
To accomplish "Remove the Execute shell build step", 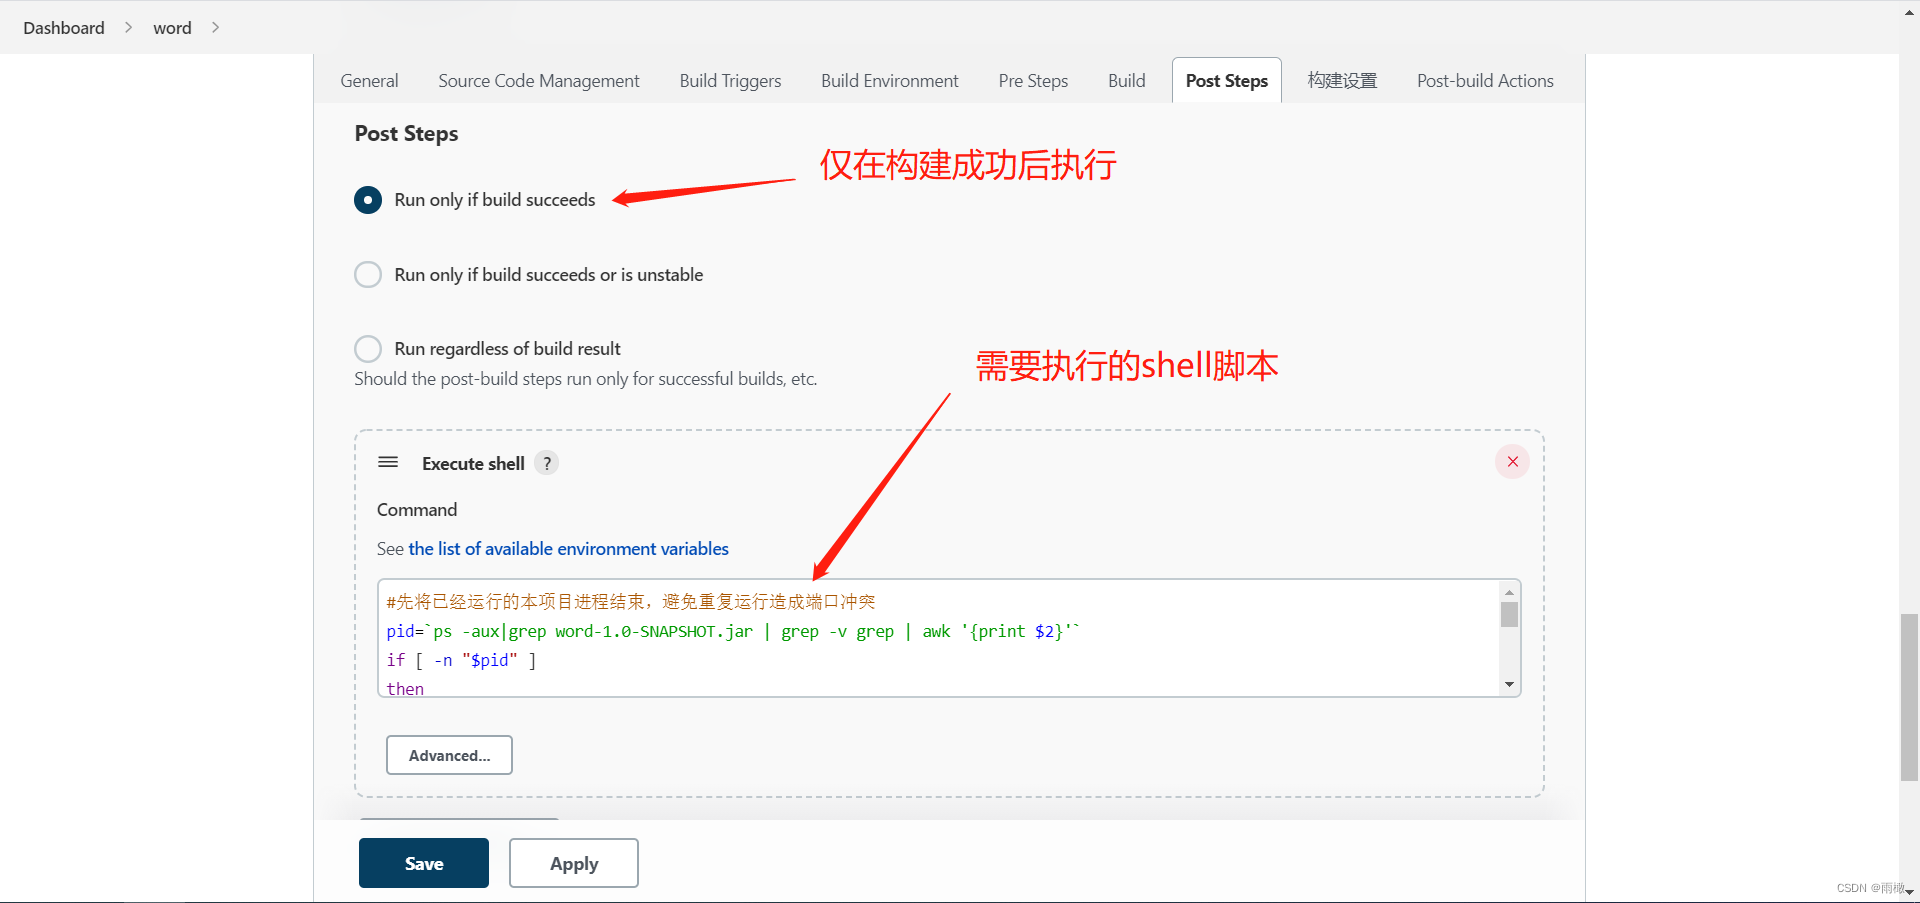I will (1512, 462).
